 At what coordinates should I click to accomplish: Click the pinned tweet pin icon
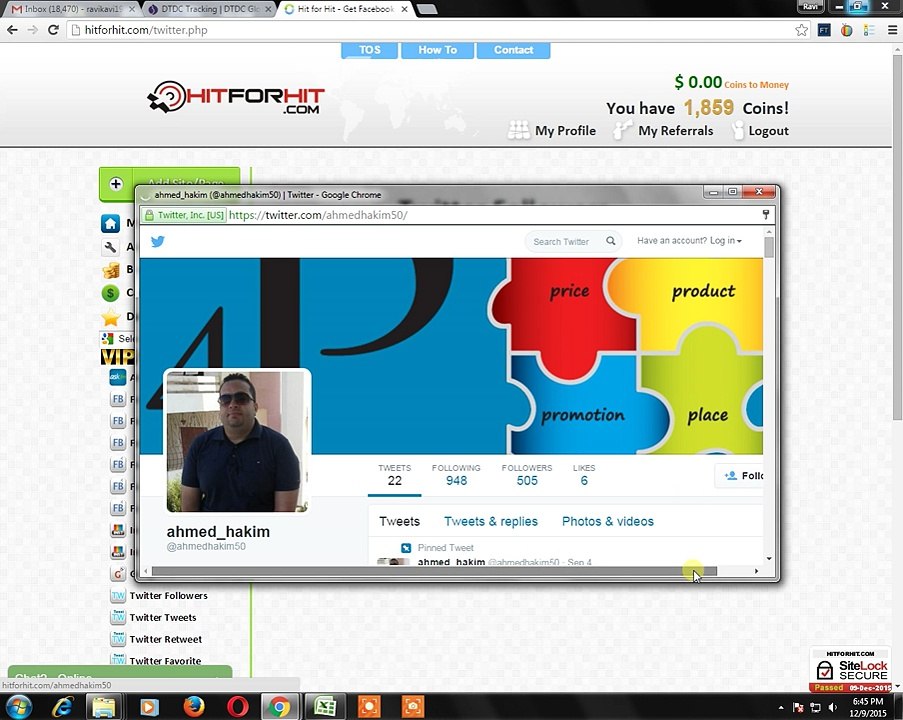tap(406, 548)
